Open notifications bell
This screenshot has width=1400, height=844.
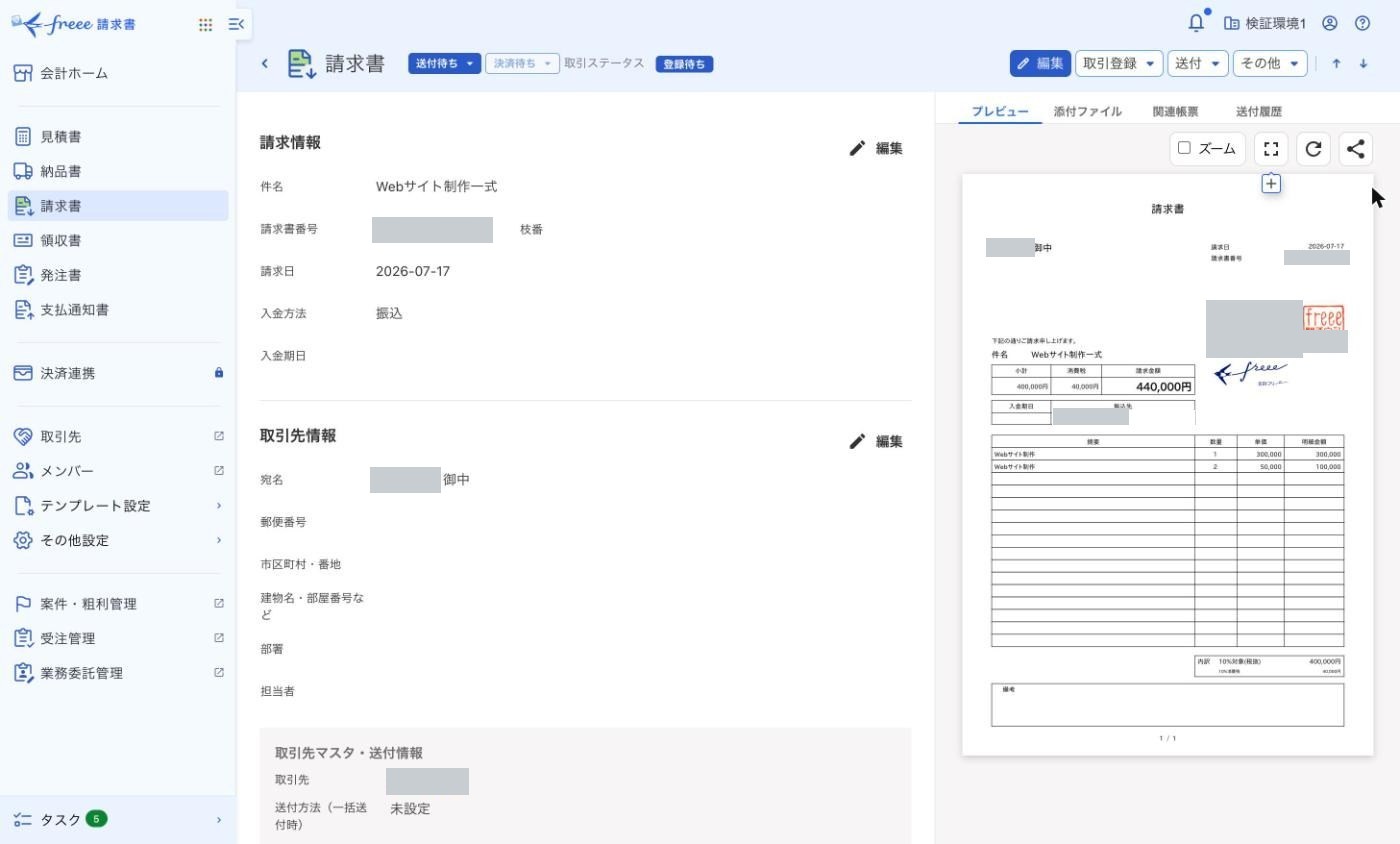1196,23
